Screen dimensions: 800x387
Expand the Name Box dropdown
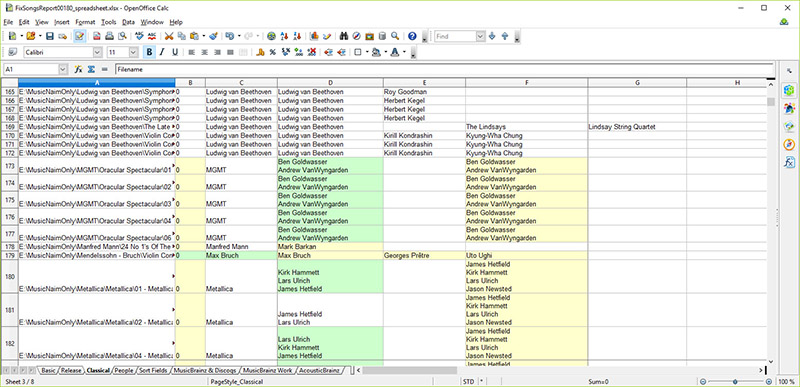pyautogui.click(x=63, y=69)
